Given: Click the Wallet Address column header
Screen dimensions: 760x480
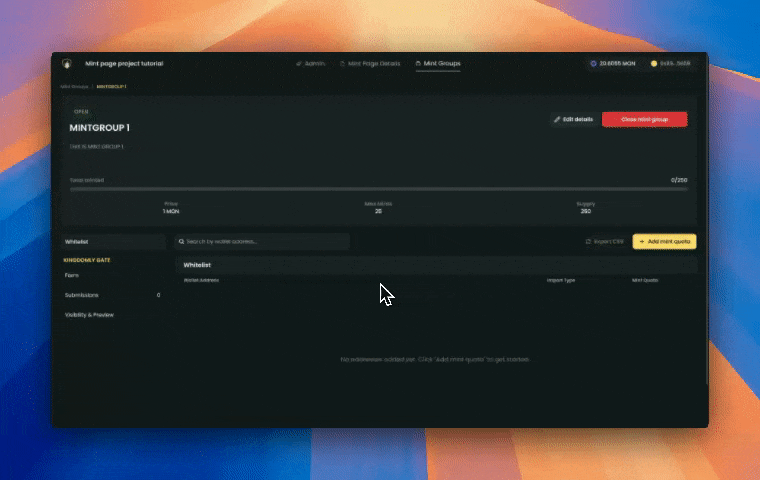Looking at the screenshot, I should pyautogui.click(x=201, y=280).
